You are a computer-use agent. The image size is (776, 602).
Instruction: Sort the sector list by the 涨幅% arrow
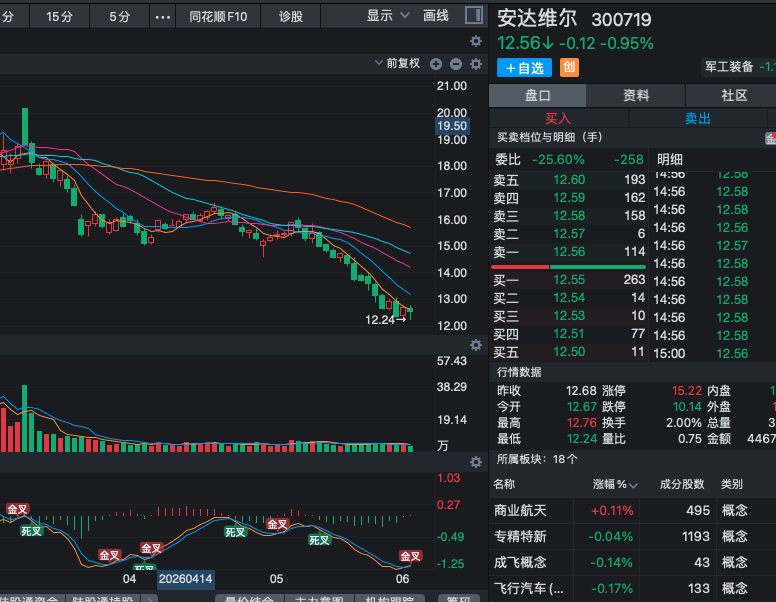pos(633,485)
